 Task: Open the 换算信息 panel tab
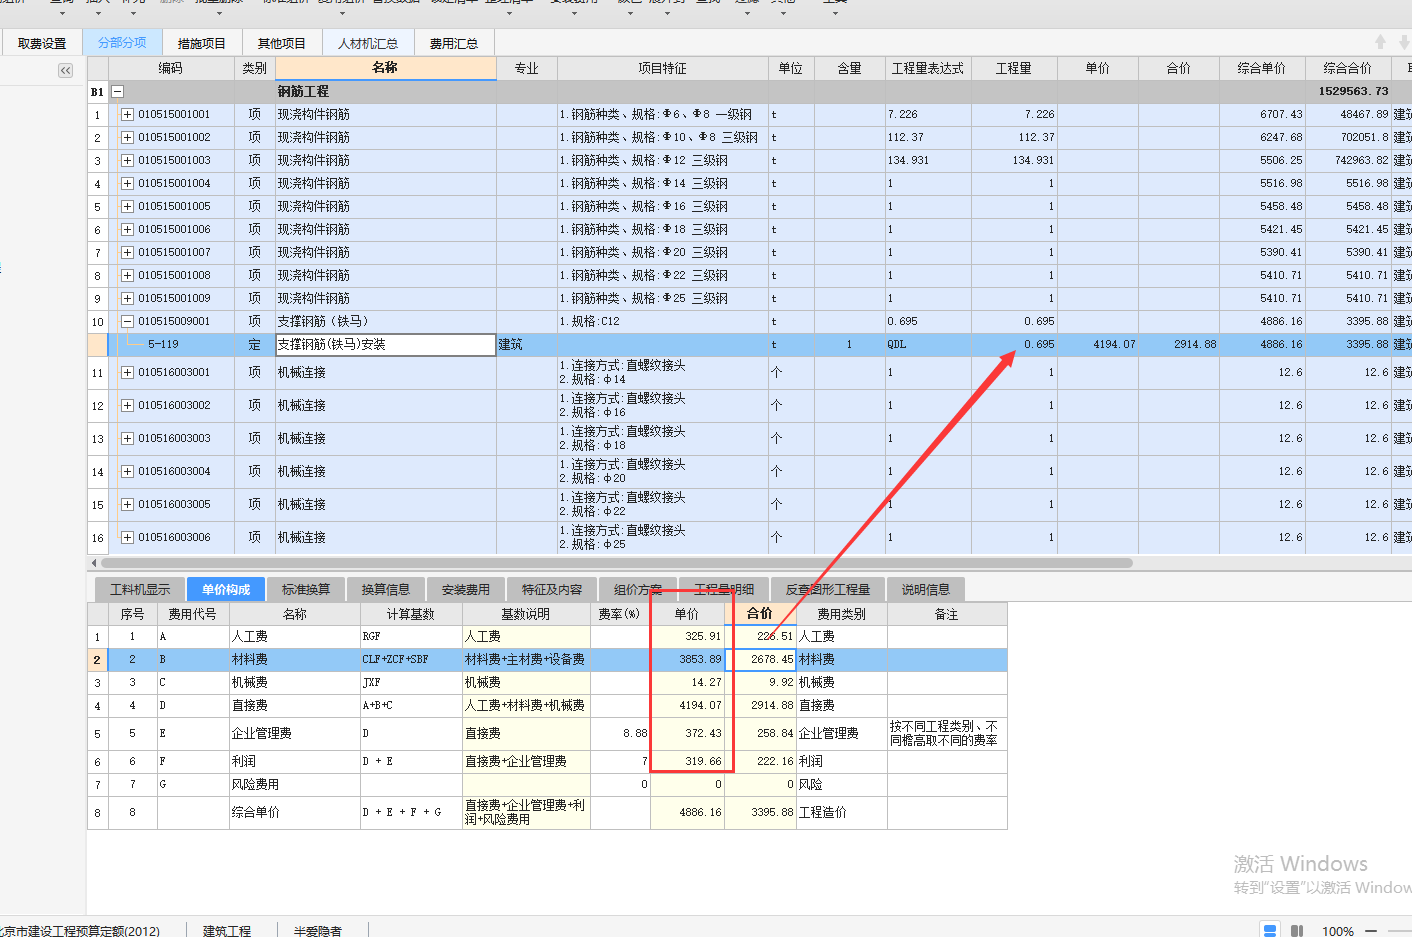click(386, 589)
